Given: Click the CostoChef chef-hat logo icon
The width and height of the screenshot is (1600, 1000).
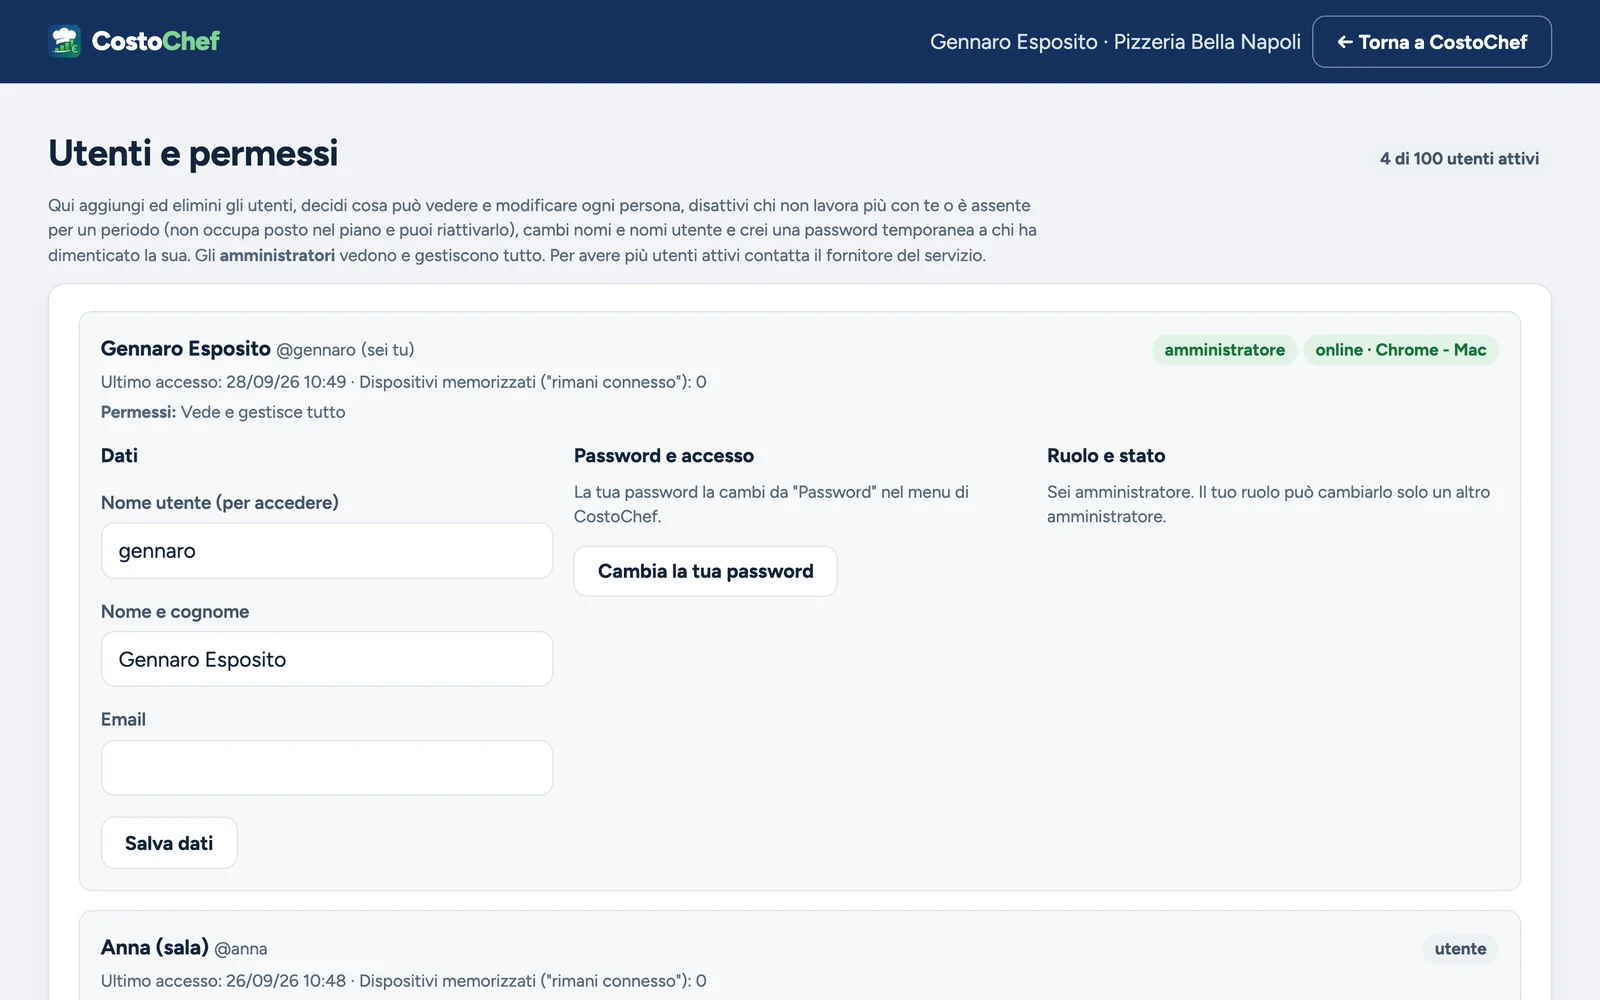Looking at the screenshot, I should pos(65,41).
